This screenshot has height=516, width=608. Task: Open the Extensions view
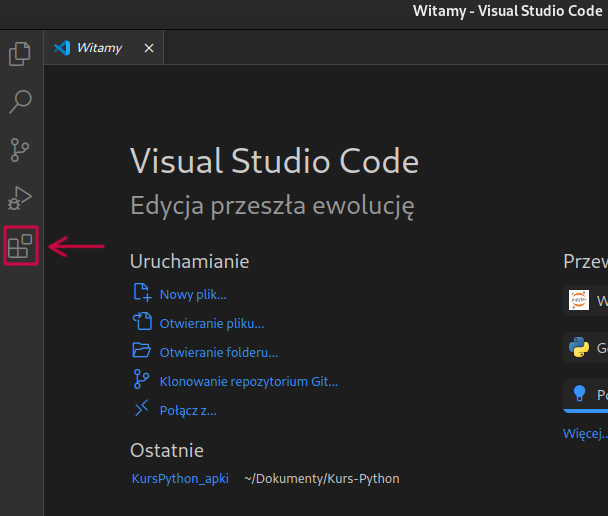click(20, 246)
